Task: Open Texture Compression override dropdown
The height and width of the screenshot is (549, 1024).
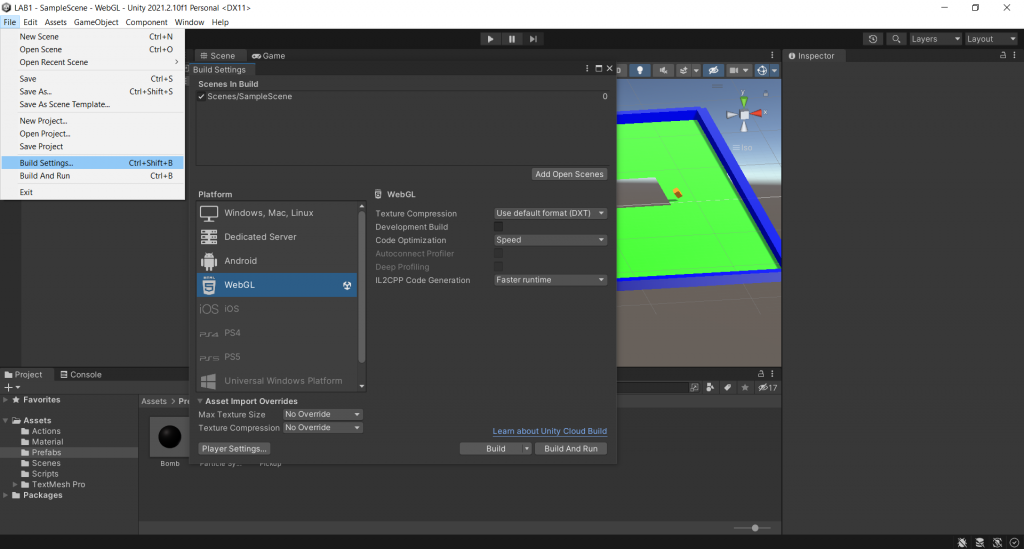Action: coord(323,428)
